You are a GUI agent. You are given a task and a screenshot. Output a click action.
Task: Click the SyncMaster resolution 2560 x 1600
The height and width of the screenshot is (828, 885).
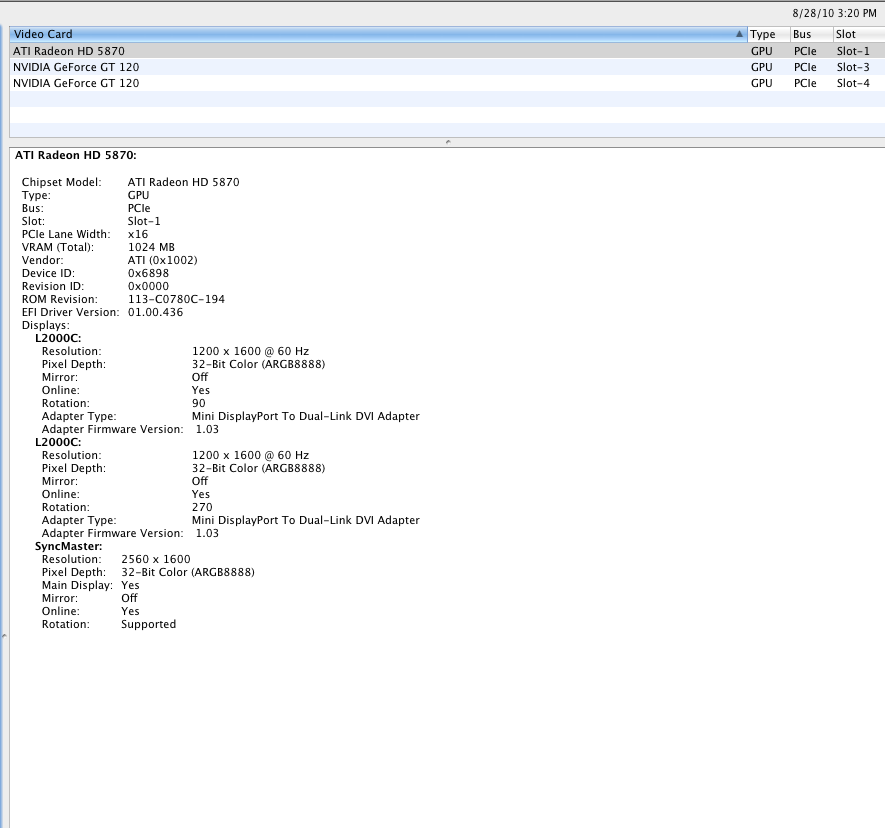tap(156, 559)
